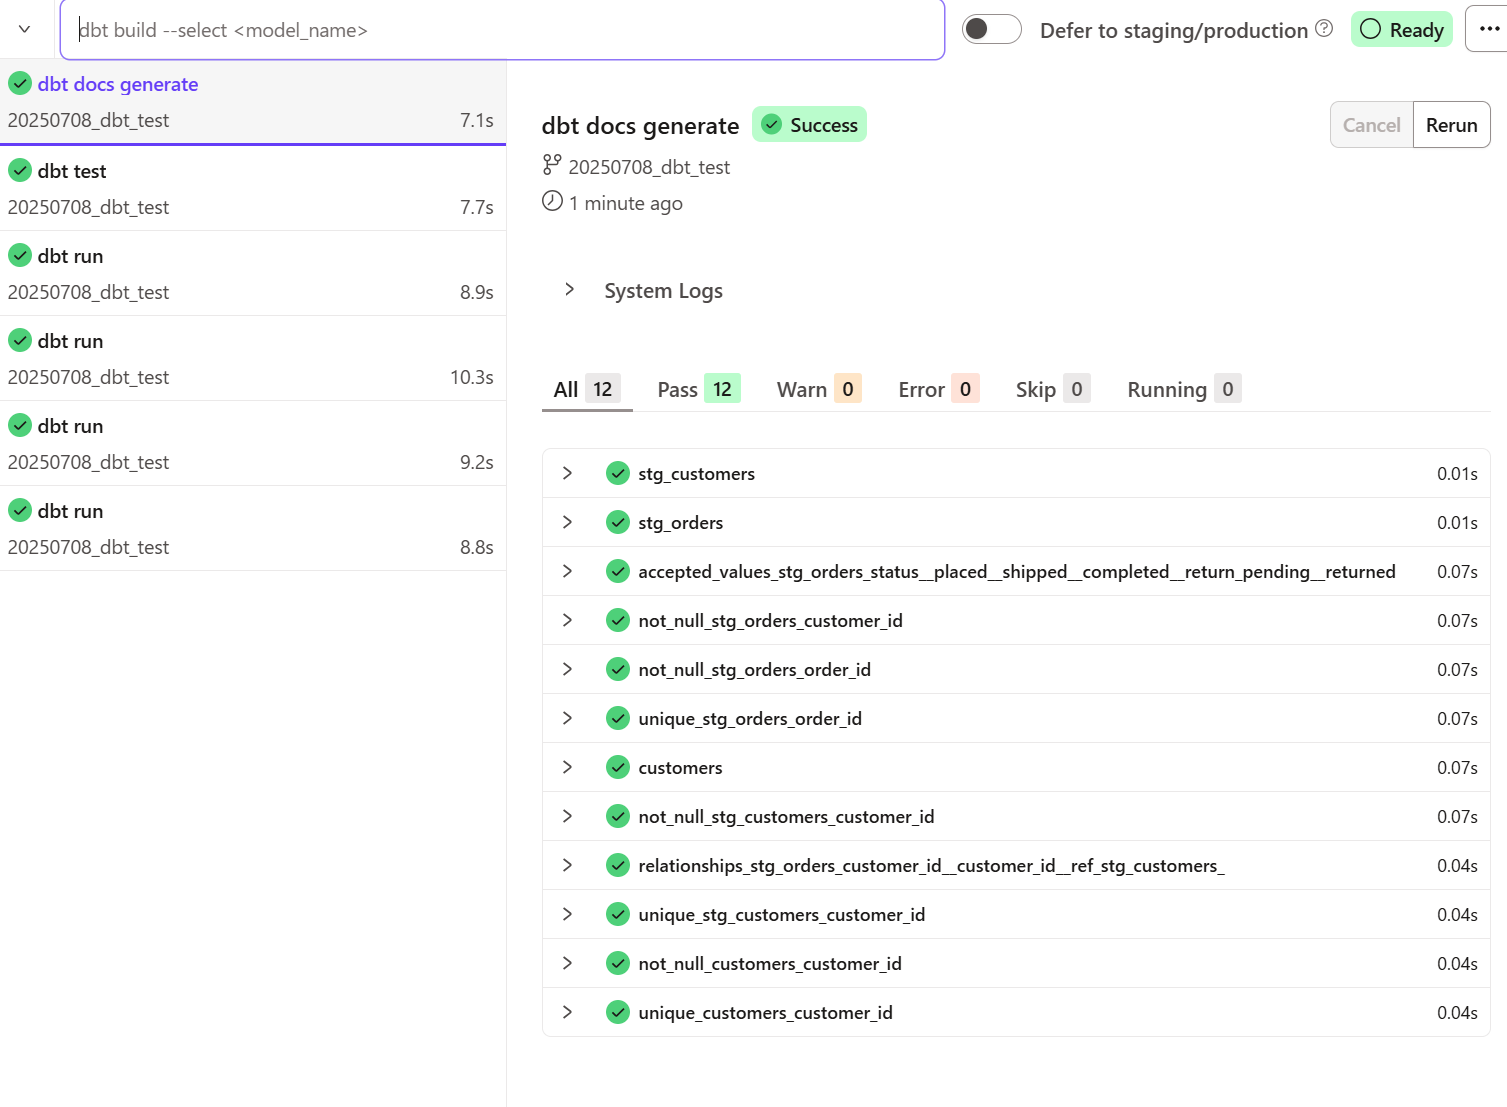Collapse the command panel with top-left chevron
The width and height of the screenshot is (1507, 1107).
click(24, 29)
